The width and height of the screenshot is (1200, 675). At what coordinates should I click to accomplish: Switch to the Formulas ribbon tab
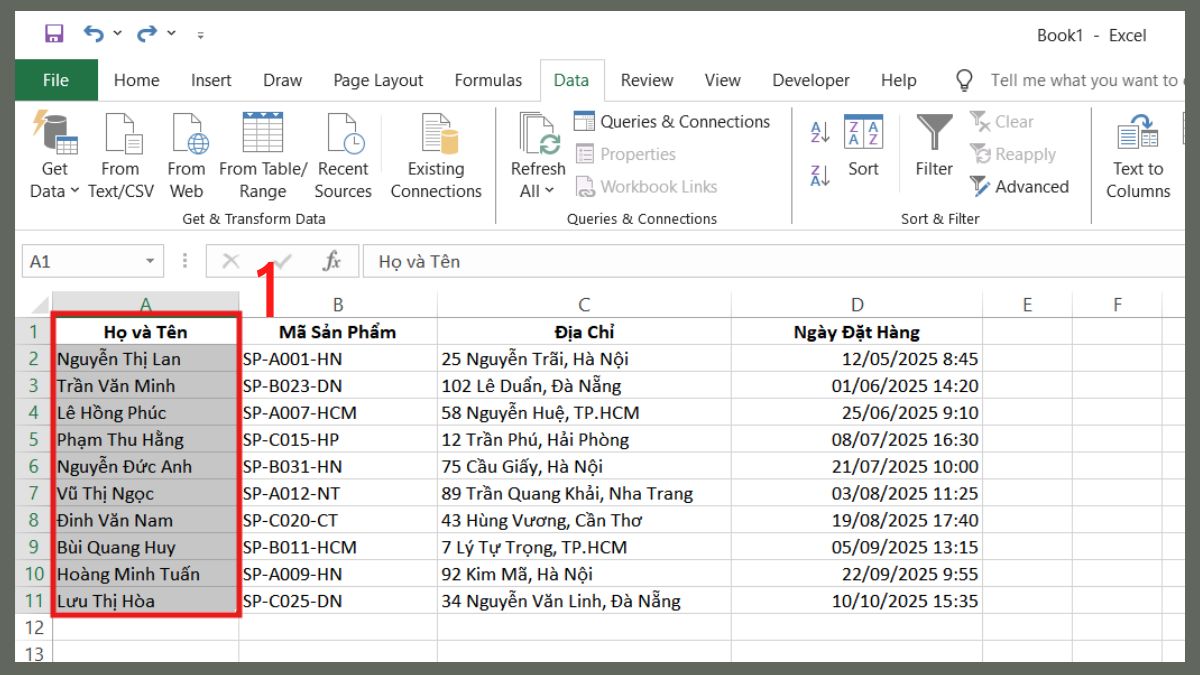(488, 80)
